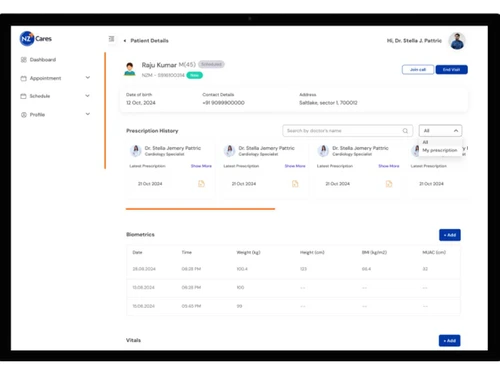Click Show More on the first prescription card
Image resolution: width=500 pixels, height=375 pixels.
pyautogui.click(x=201, y=166)
